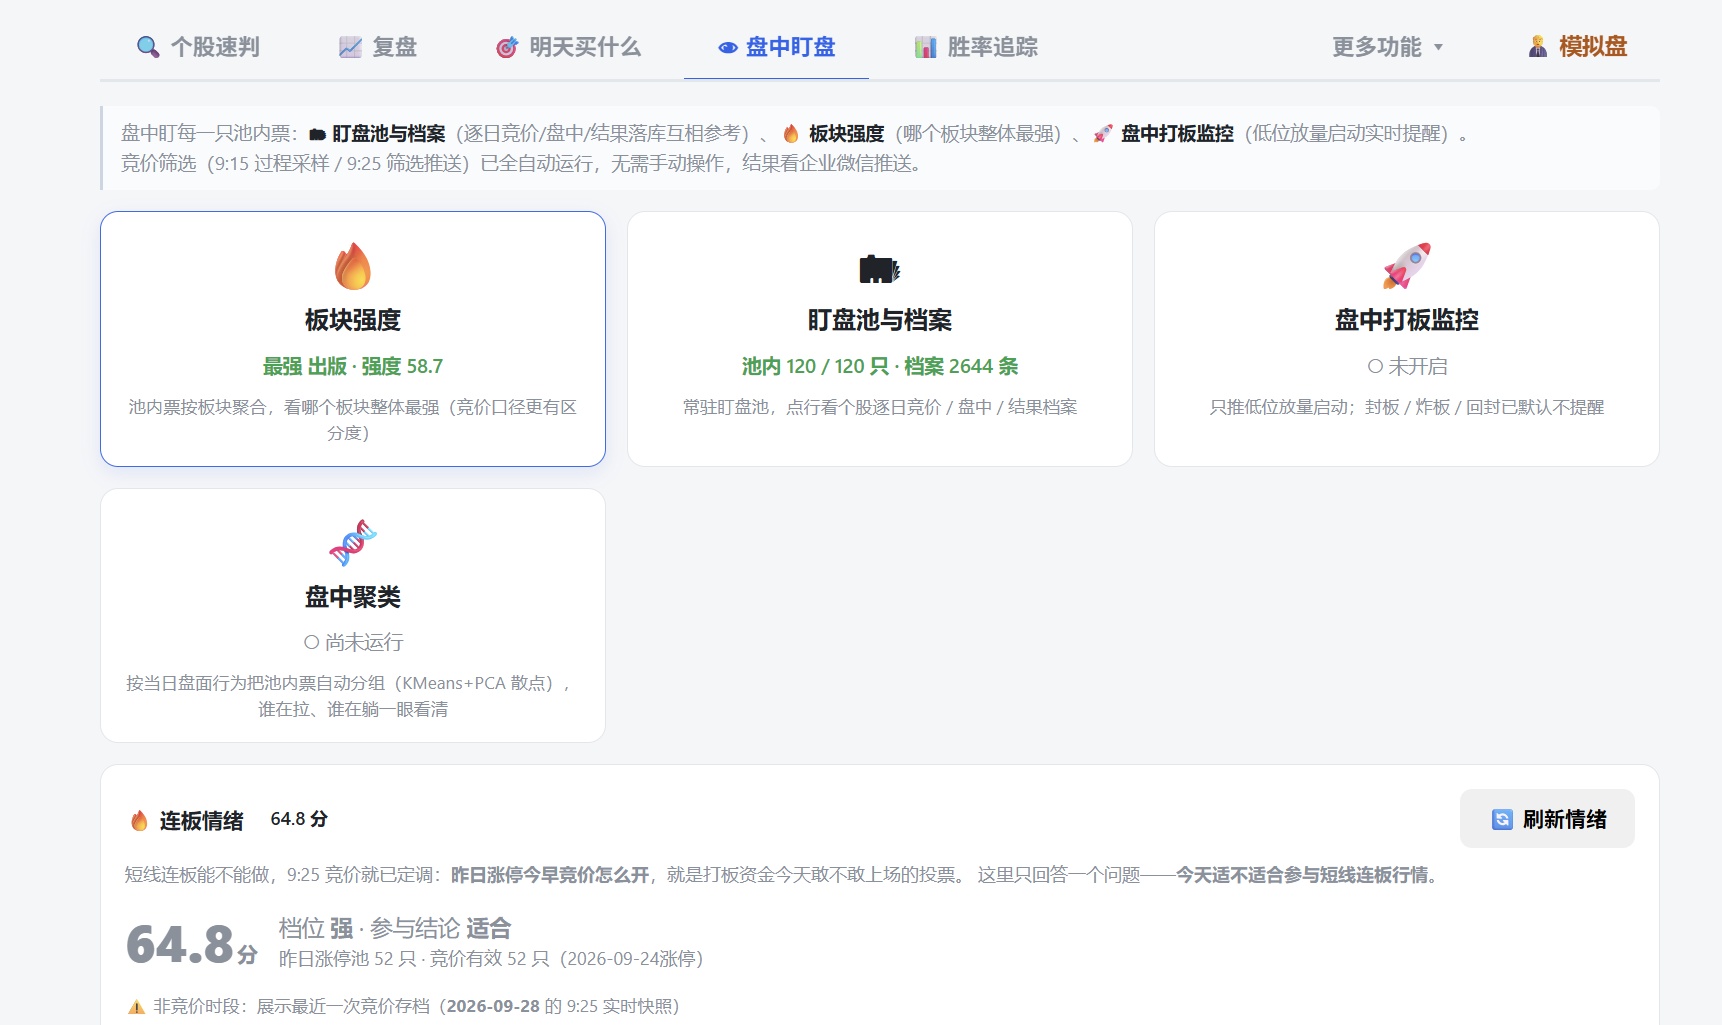The width and height of the screenshot is (1722, 1025).
Task: Click the bold 盯盘池与档案 in the intro banner
Action: 389,134
